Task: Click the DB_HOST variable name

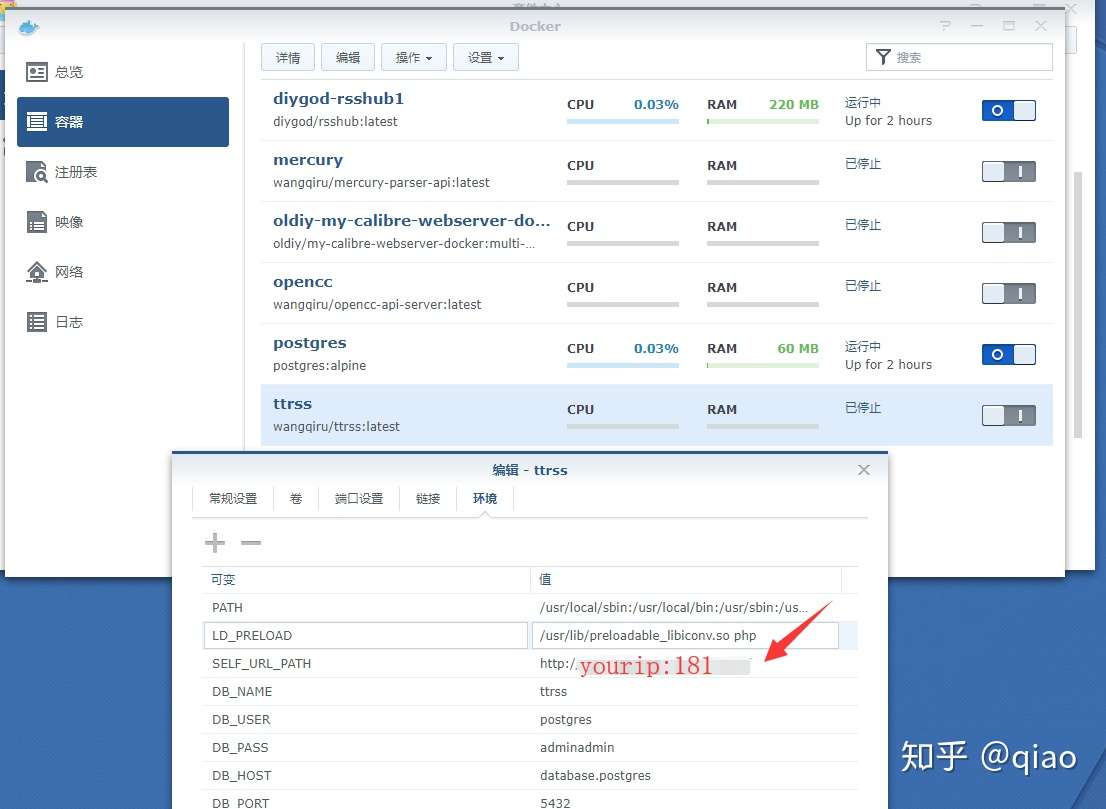Action: [x=242, y=776]
